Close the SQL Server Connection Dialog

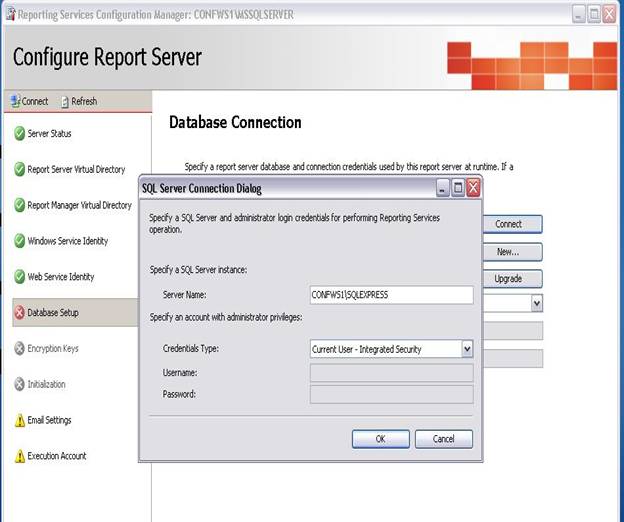[x=473, y=188]
